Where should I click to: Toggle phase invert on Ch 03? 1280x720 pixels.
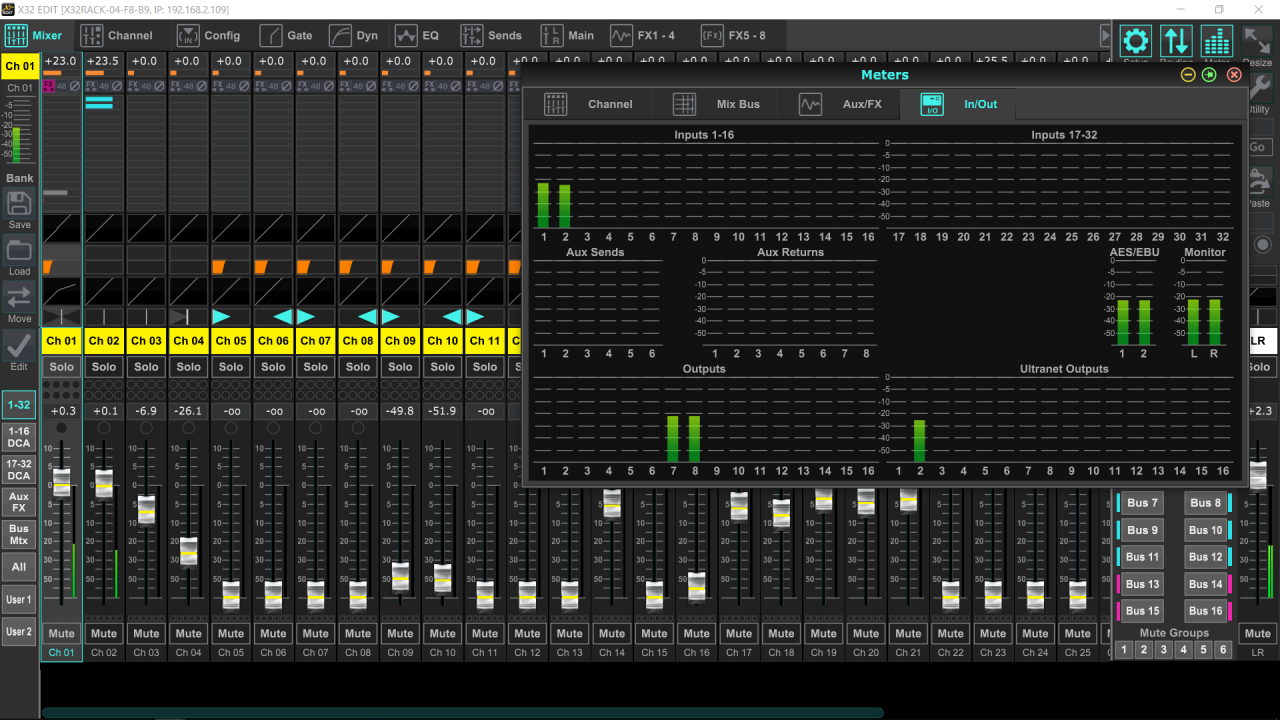[160, 87]
